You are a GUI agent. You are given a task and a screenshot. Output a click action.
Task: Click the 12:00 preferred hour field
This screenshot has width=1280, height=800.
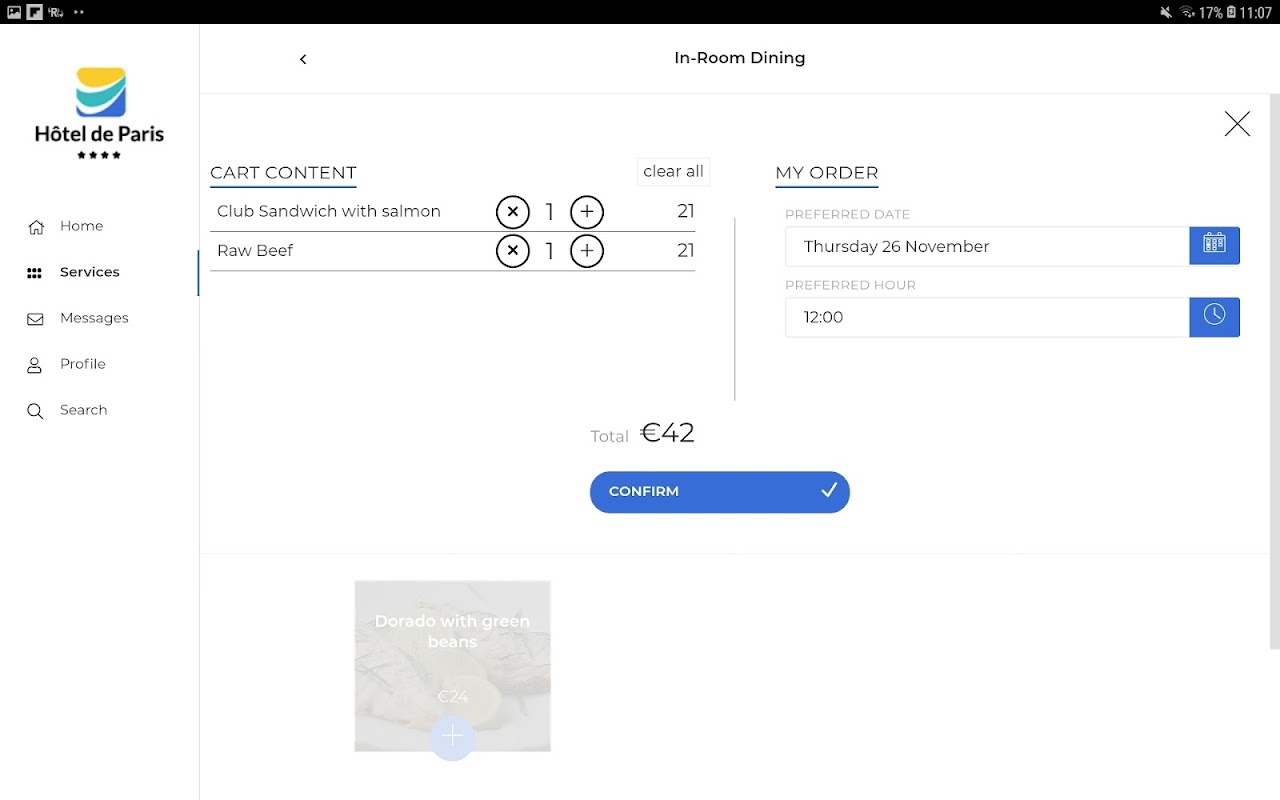coord(987,317)
